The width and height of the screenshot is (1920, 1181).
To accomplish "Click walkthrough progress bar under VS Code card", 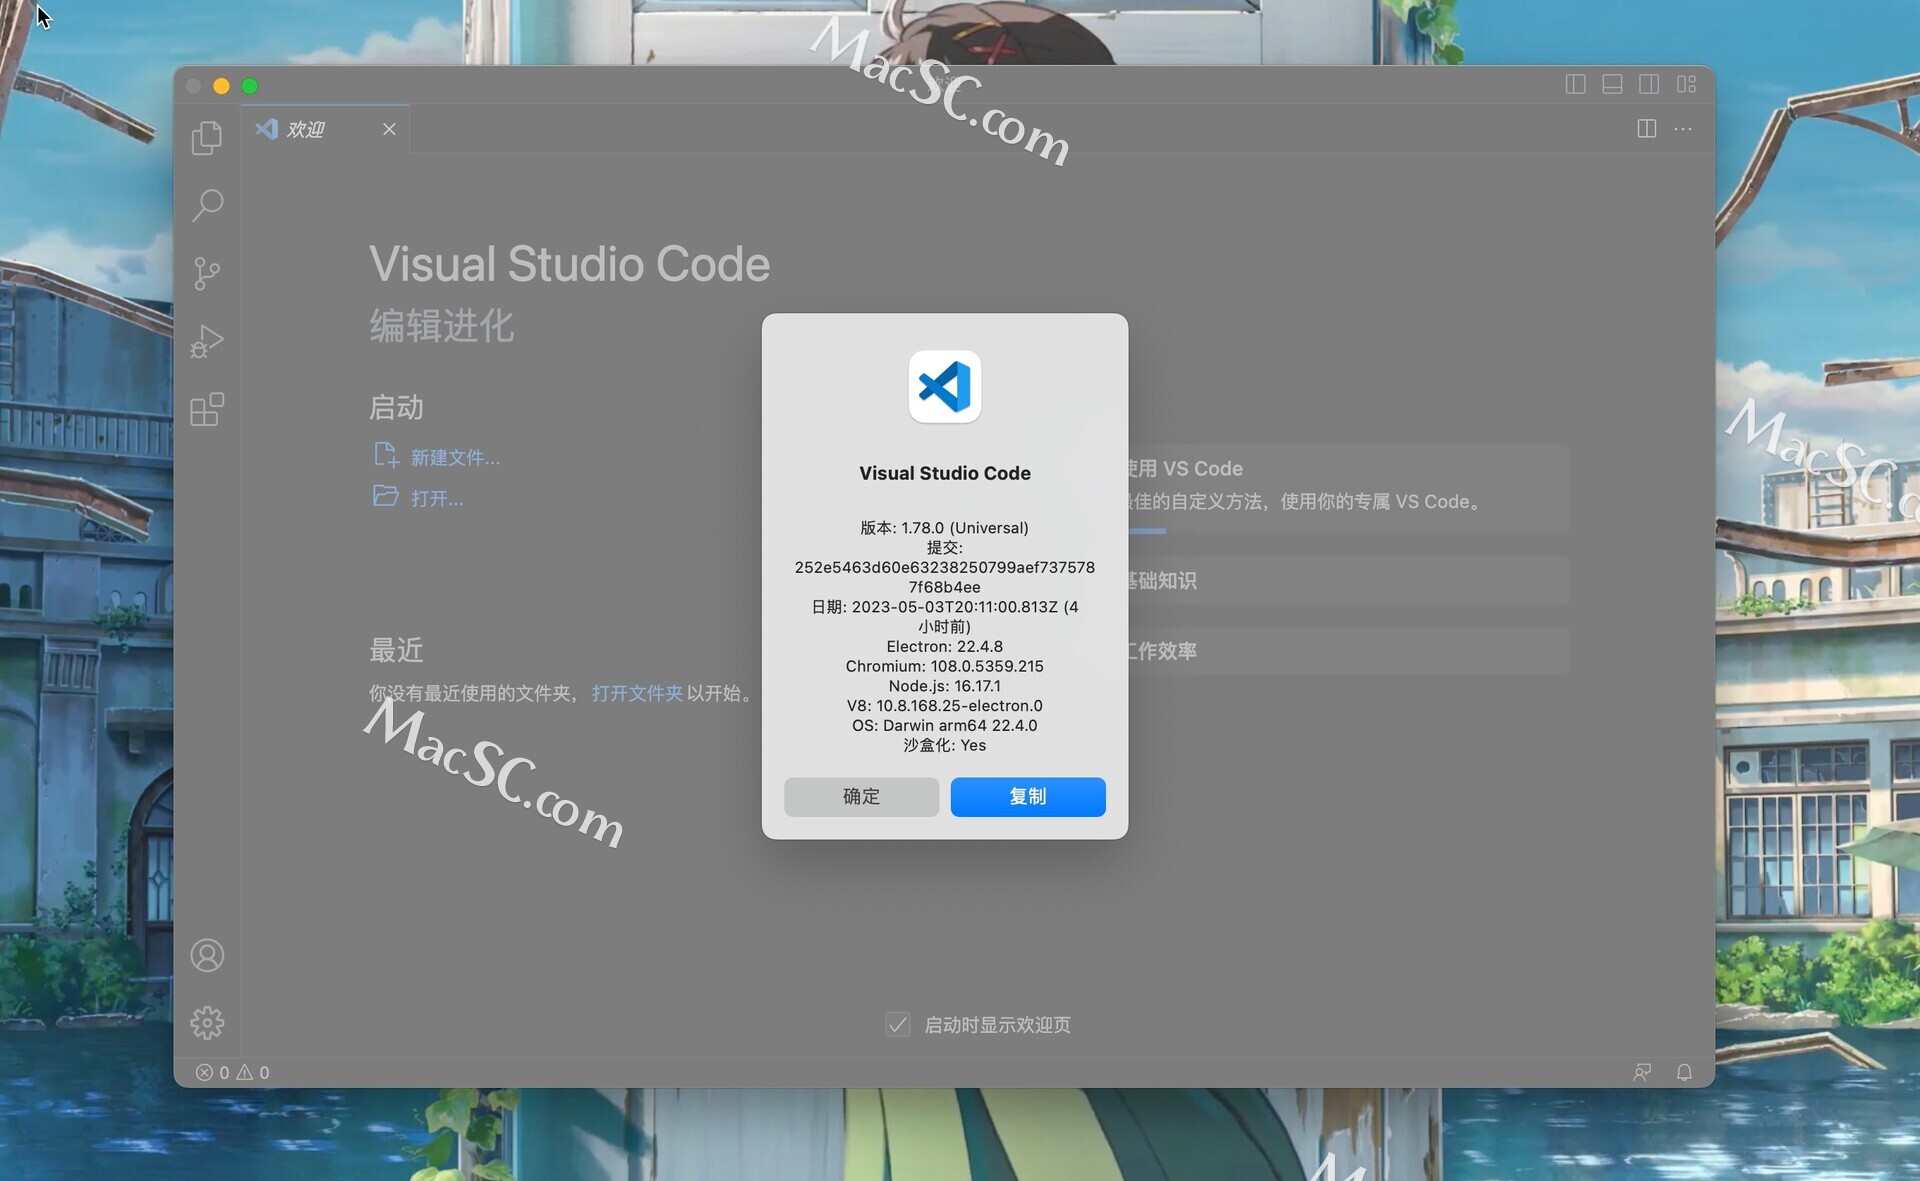I will pos(1147,531).
